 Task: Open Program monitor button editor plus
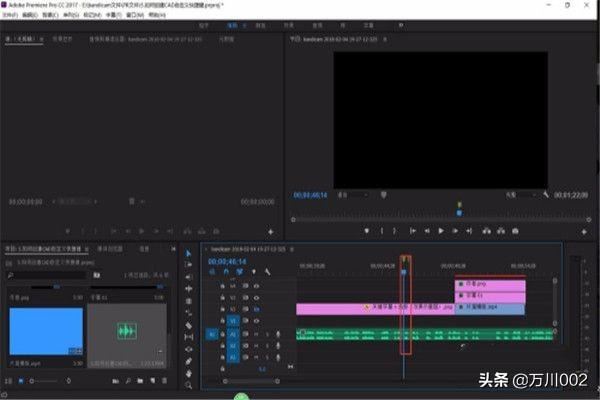coord(584,232)
